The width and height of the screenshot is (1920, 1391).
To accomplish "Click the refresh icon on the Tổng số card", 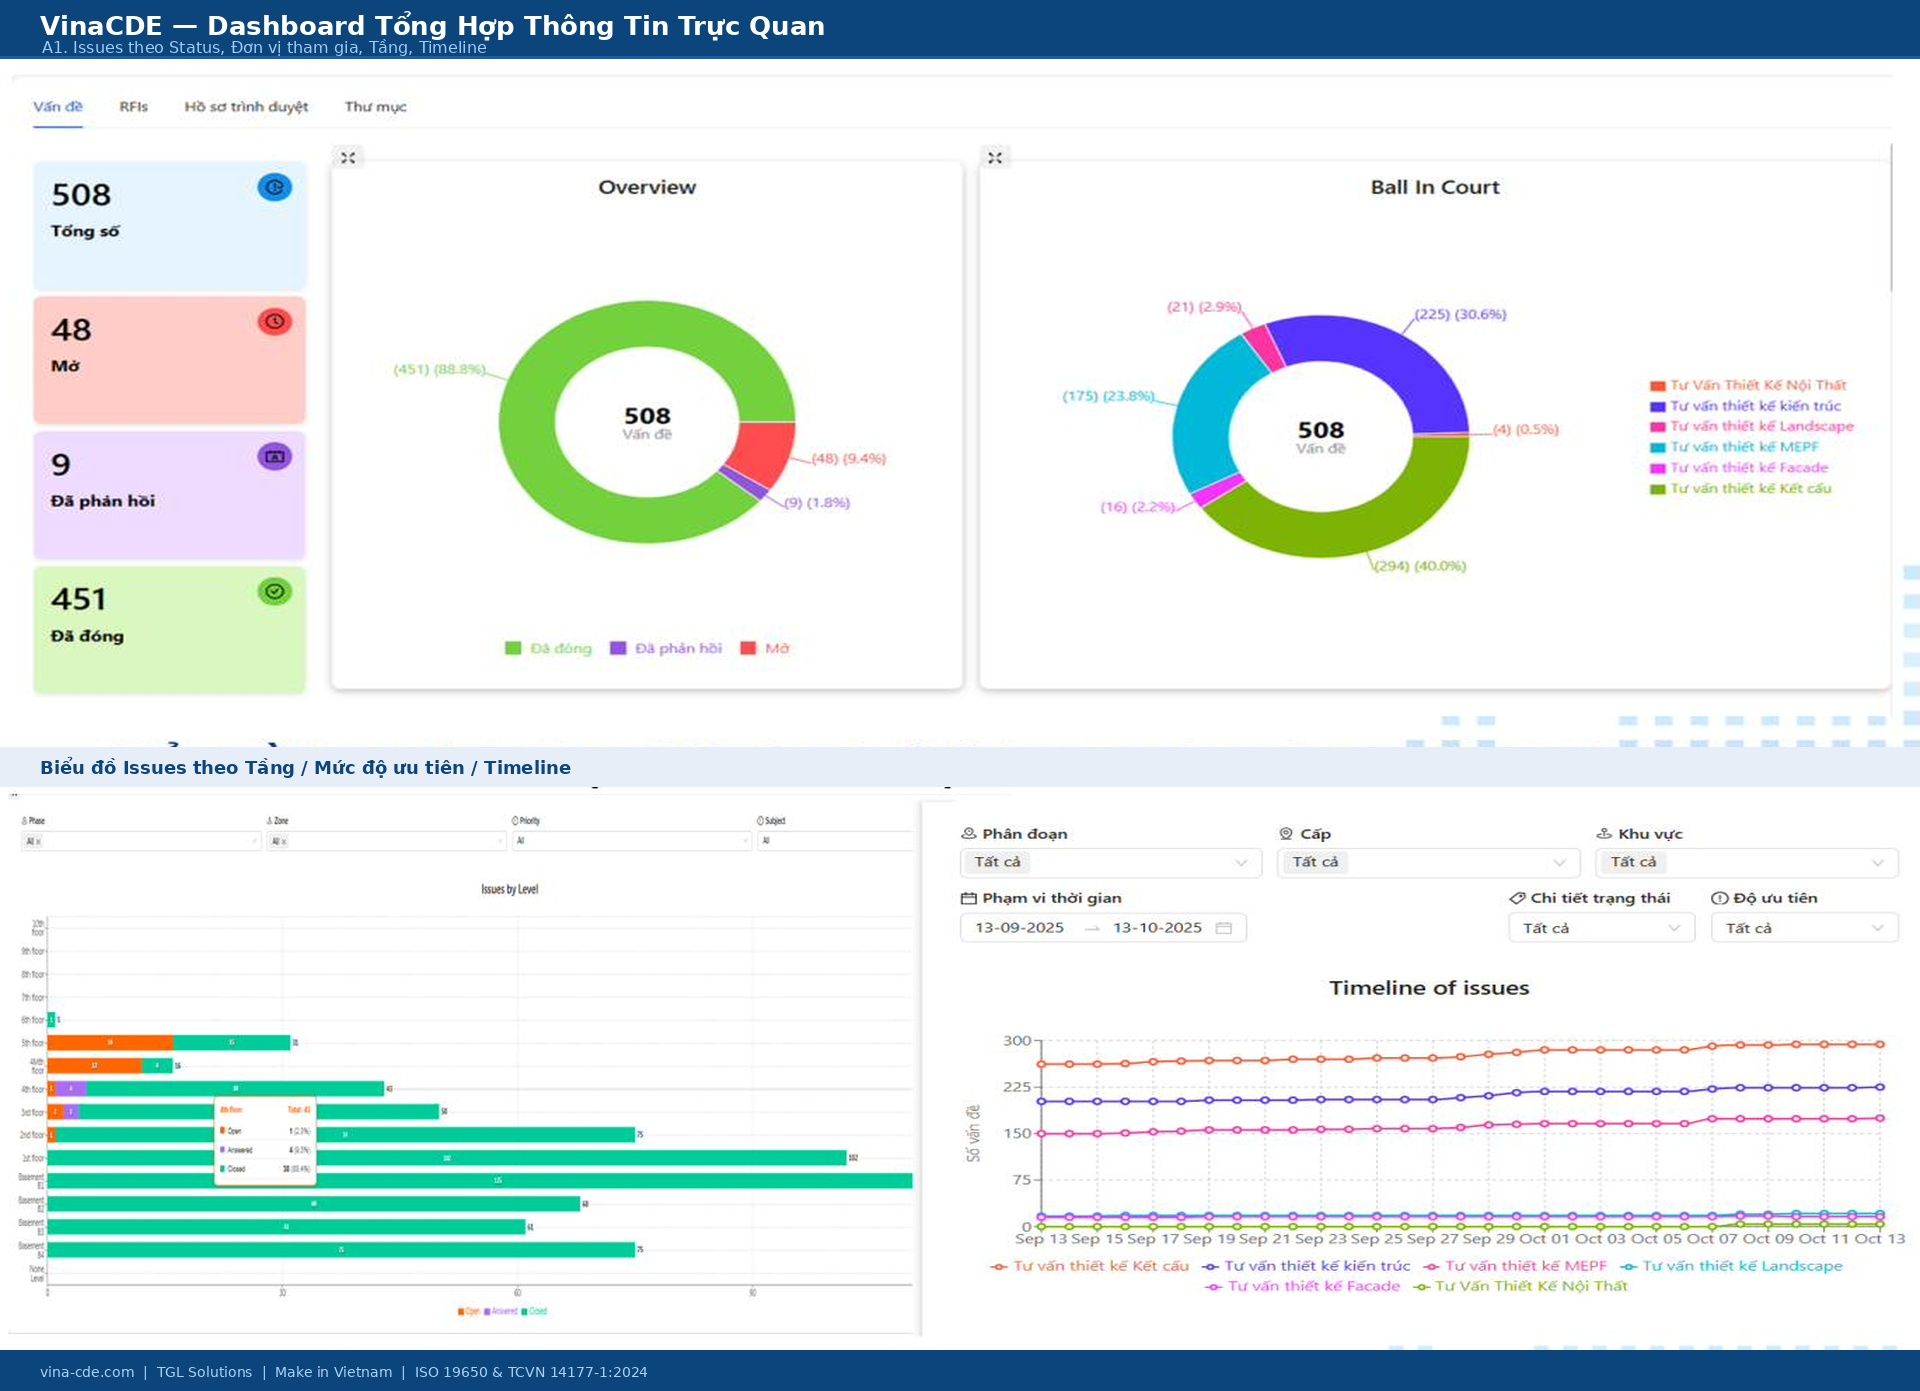I will (275, 187).
